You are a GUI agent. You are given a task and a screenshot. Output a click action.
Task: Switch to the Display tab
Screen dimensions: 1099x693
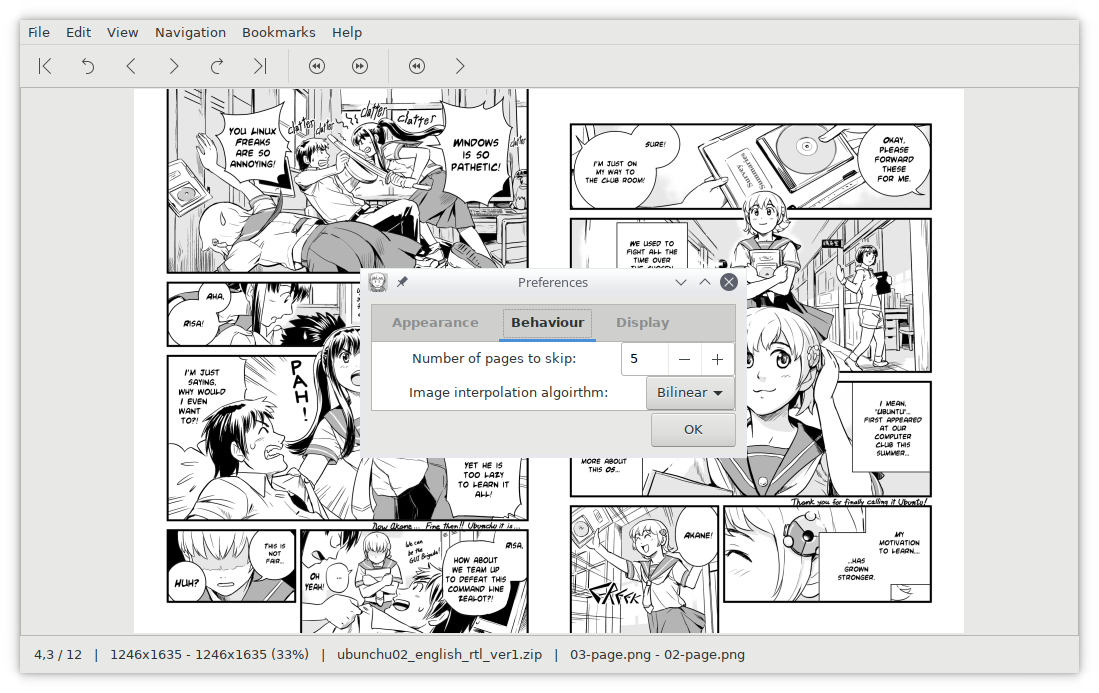tap(643, 323)
